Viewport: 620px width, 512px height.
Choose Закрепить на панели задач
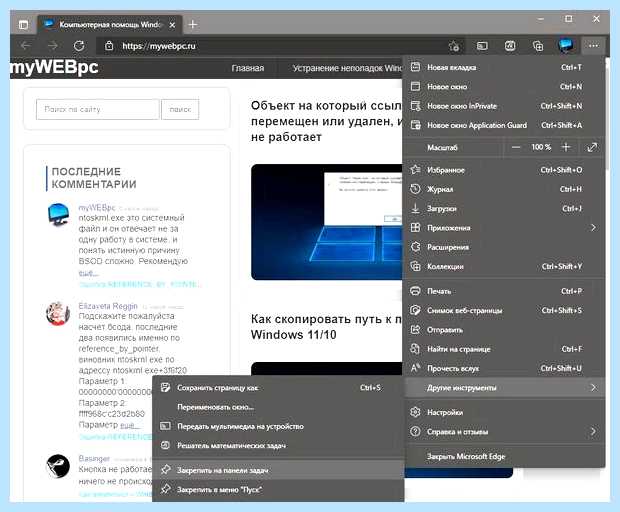click(278, 470)
